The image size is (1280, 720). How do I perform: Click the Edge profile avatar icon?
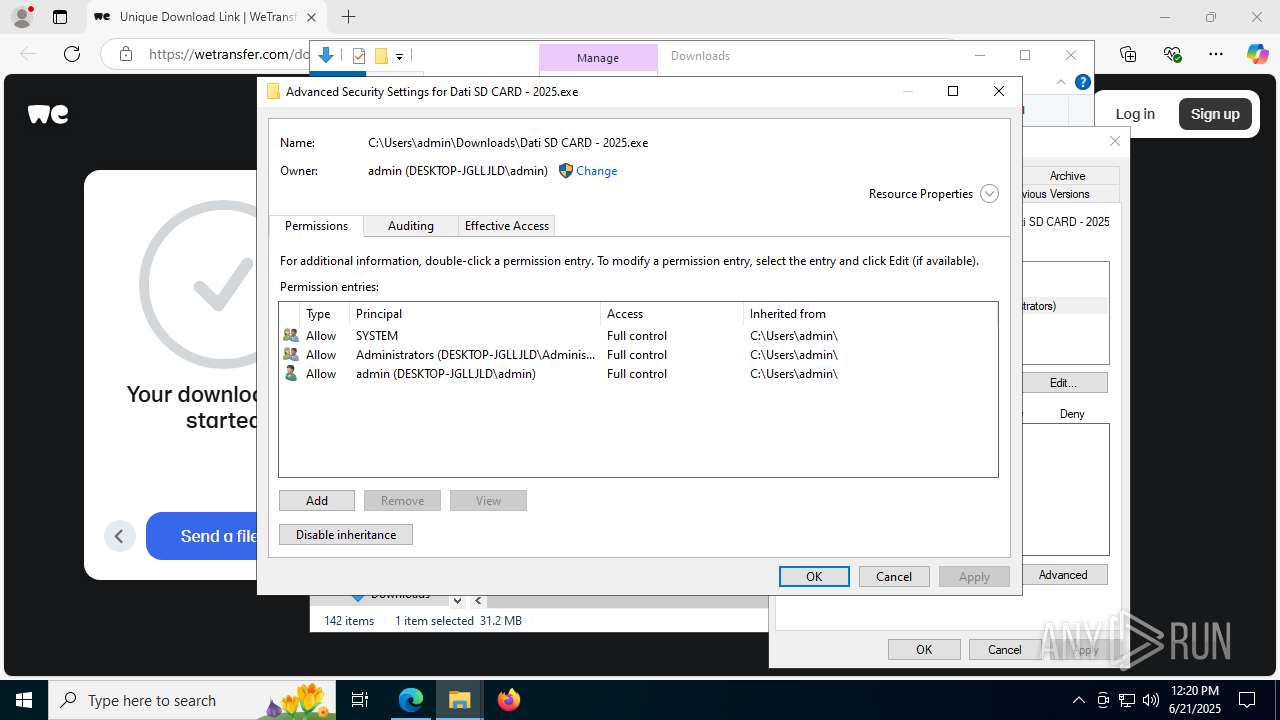[x=21, y=16]
